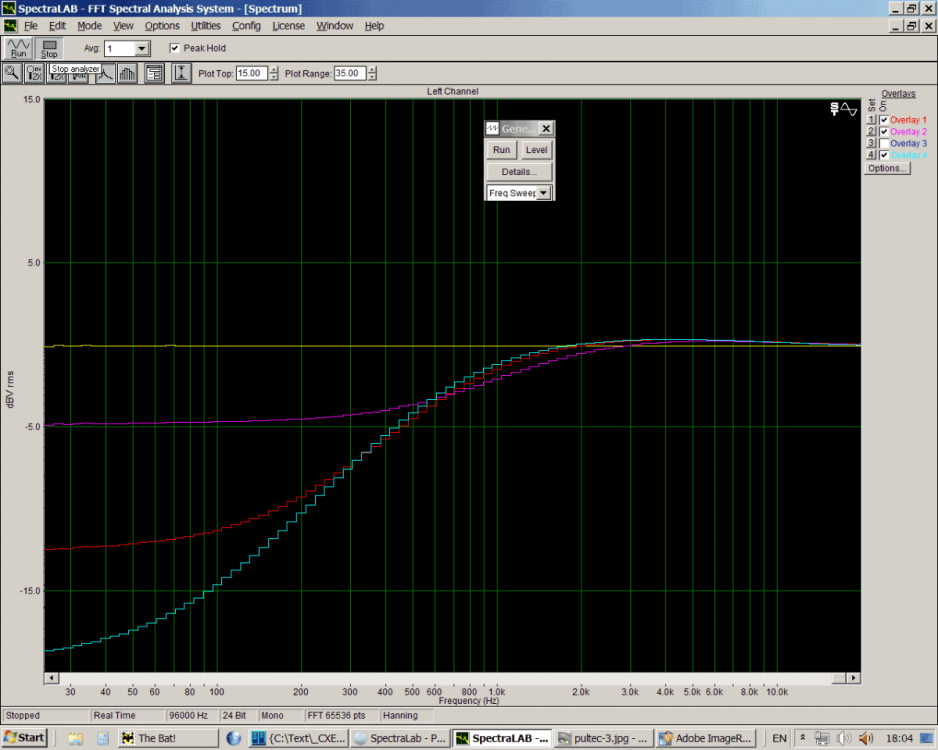Click the Run analyzer toolbar icon
This screenshot has height=750, width=938.
click(18, 47)
